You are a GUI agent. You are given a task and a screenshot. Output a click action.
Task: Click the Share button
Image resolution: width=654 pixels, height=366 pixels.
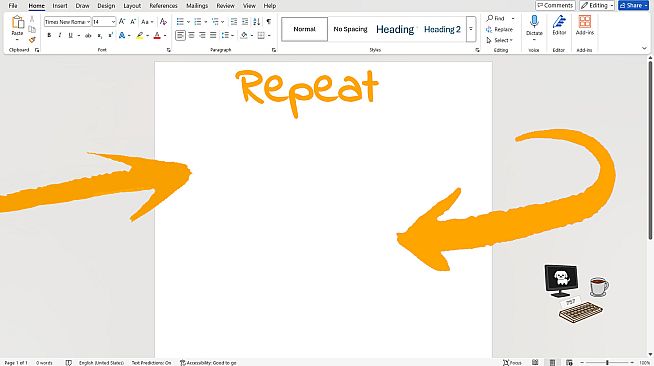[634, 5]
